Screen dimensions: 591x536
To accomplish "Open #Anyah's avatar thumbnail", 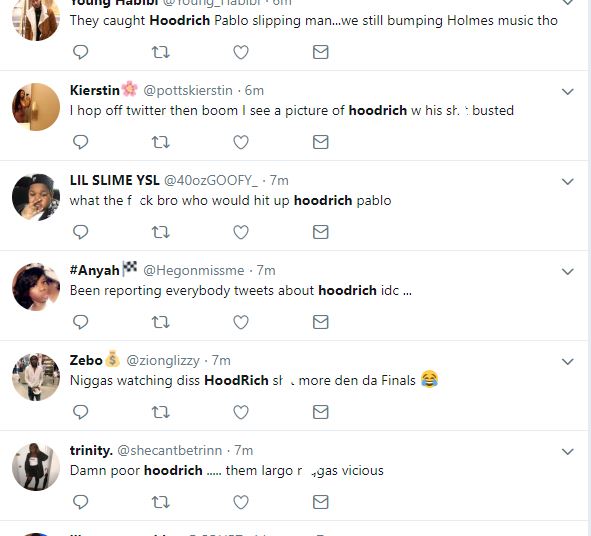I will [36, 287].
